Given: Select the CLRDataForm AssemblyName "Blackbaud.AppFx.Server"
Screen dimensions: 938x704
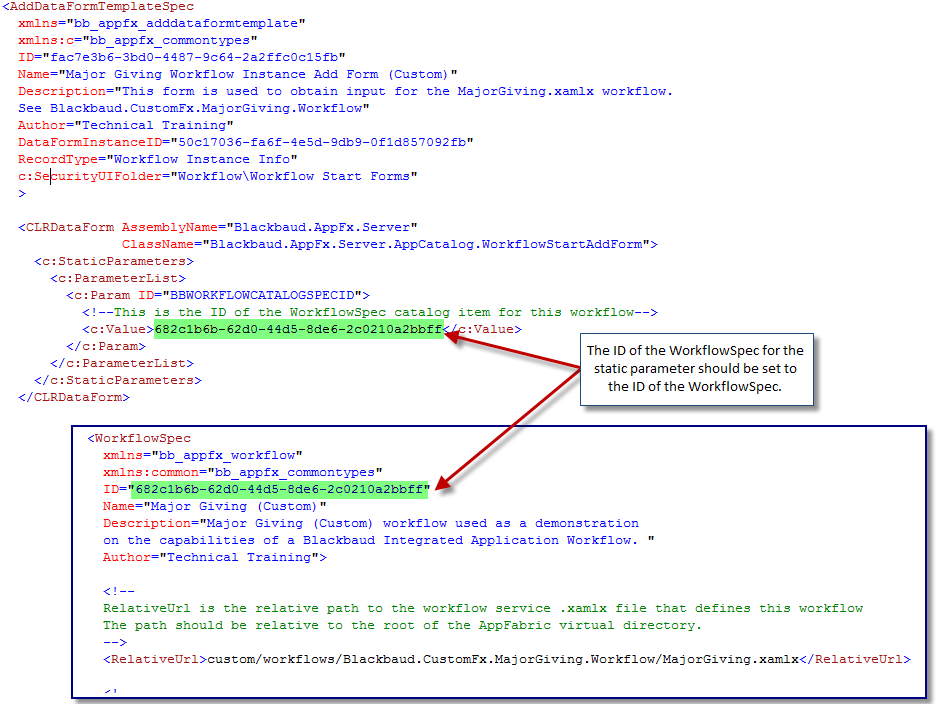Looking at the screenshot, I should [269, 227].
